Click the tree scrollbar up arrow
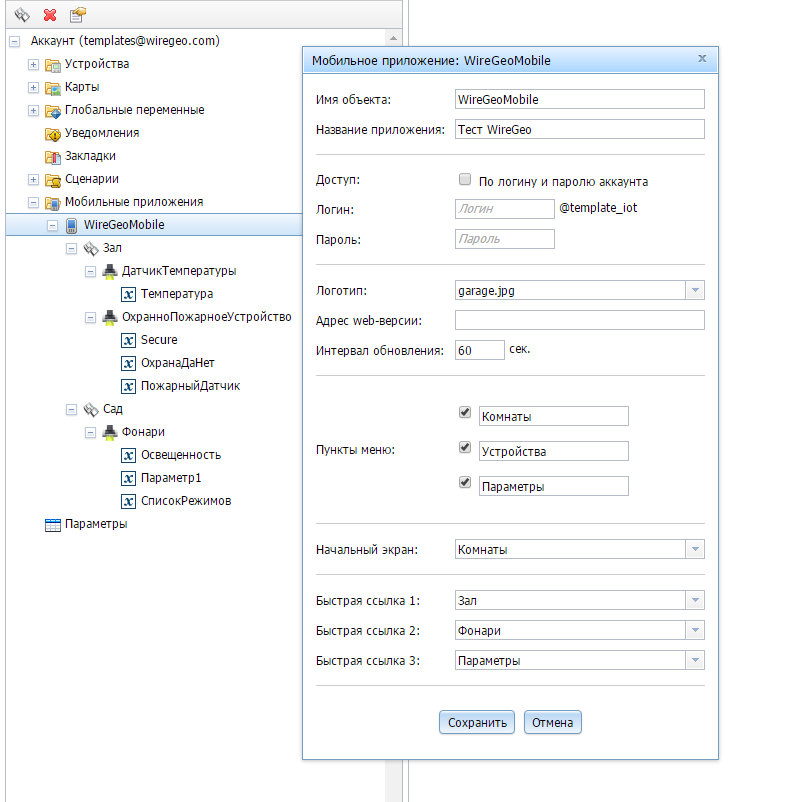 tap(393, 38)
